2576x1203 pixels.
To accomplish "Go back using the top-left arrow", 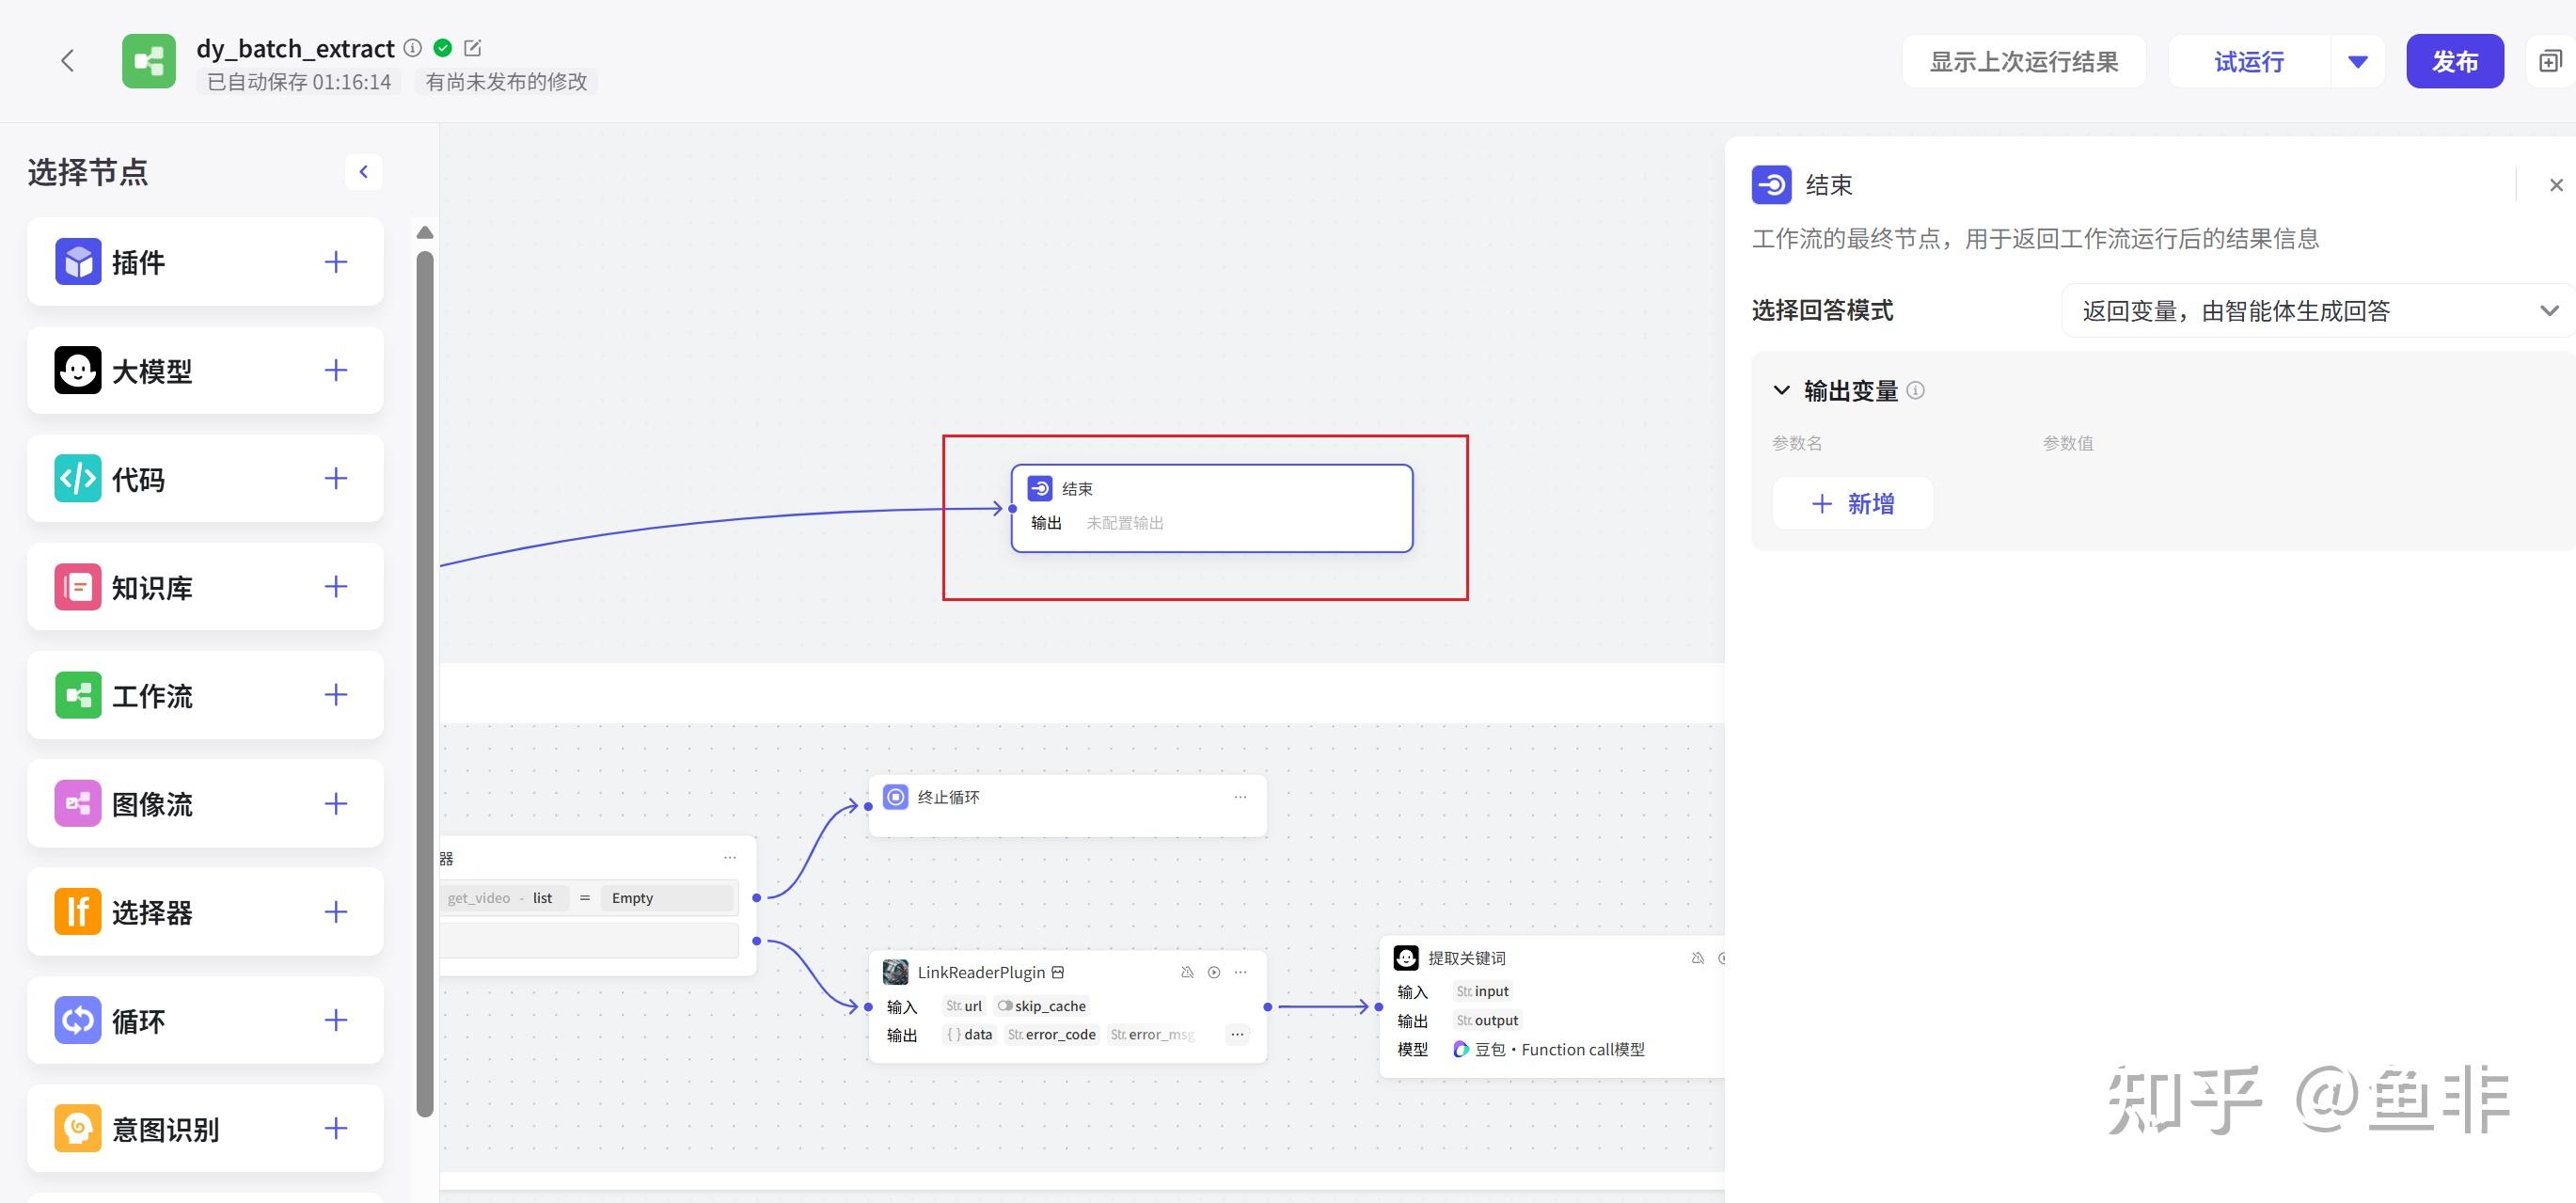I will pyautogui.click(x=67, y=61).
